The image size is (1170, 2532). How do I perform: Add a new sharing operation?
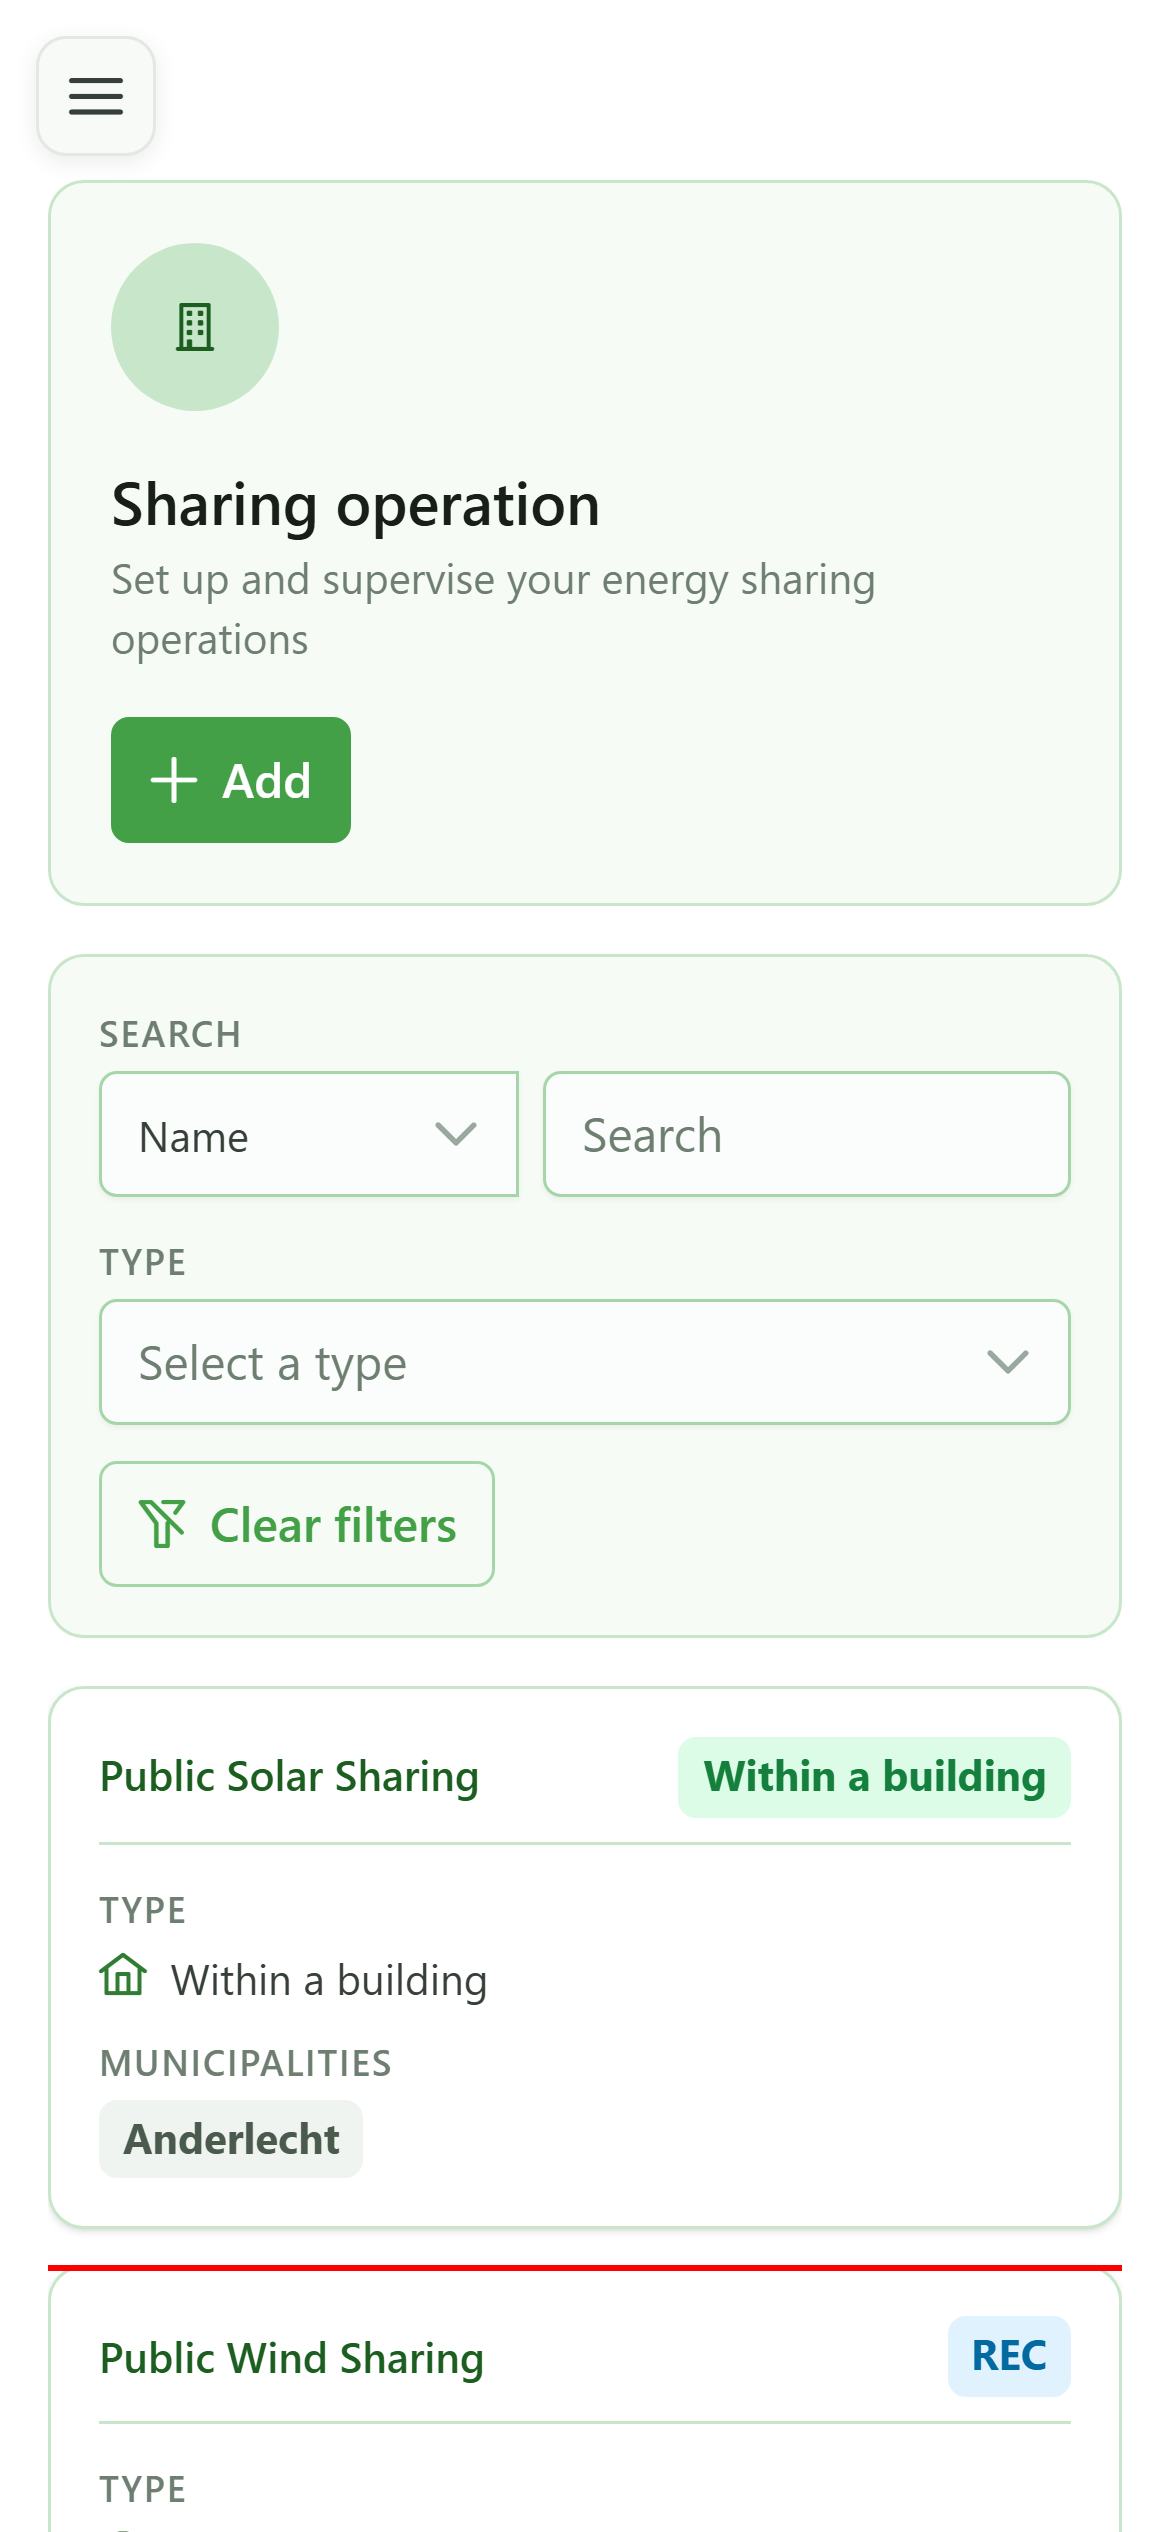tap(231, 780)
